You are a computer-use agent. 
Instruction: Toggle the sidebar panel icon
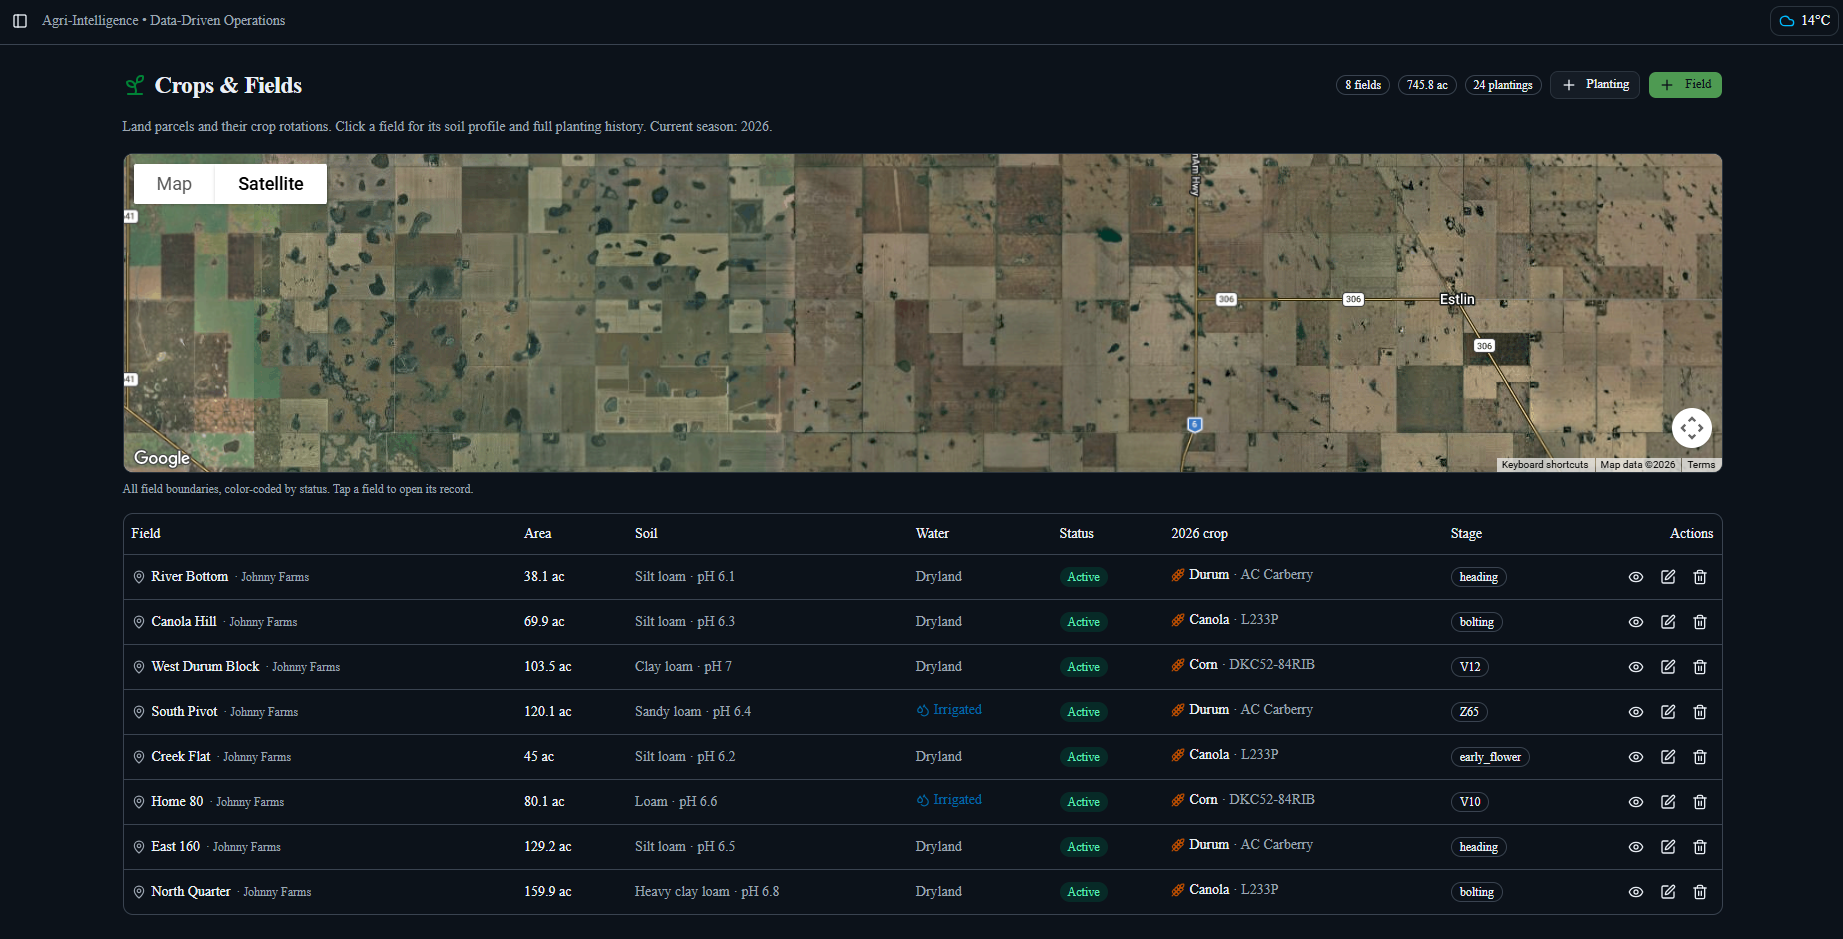click(x=20, y=21)
